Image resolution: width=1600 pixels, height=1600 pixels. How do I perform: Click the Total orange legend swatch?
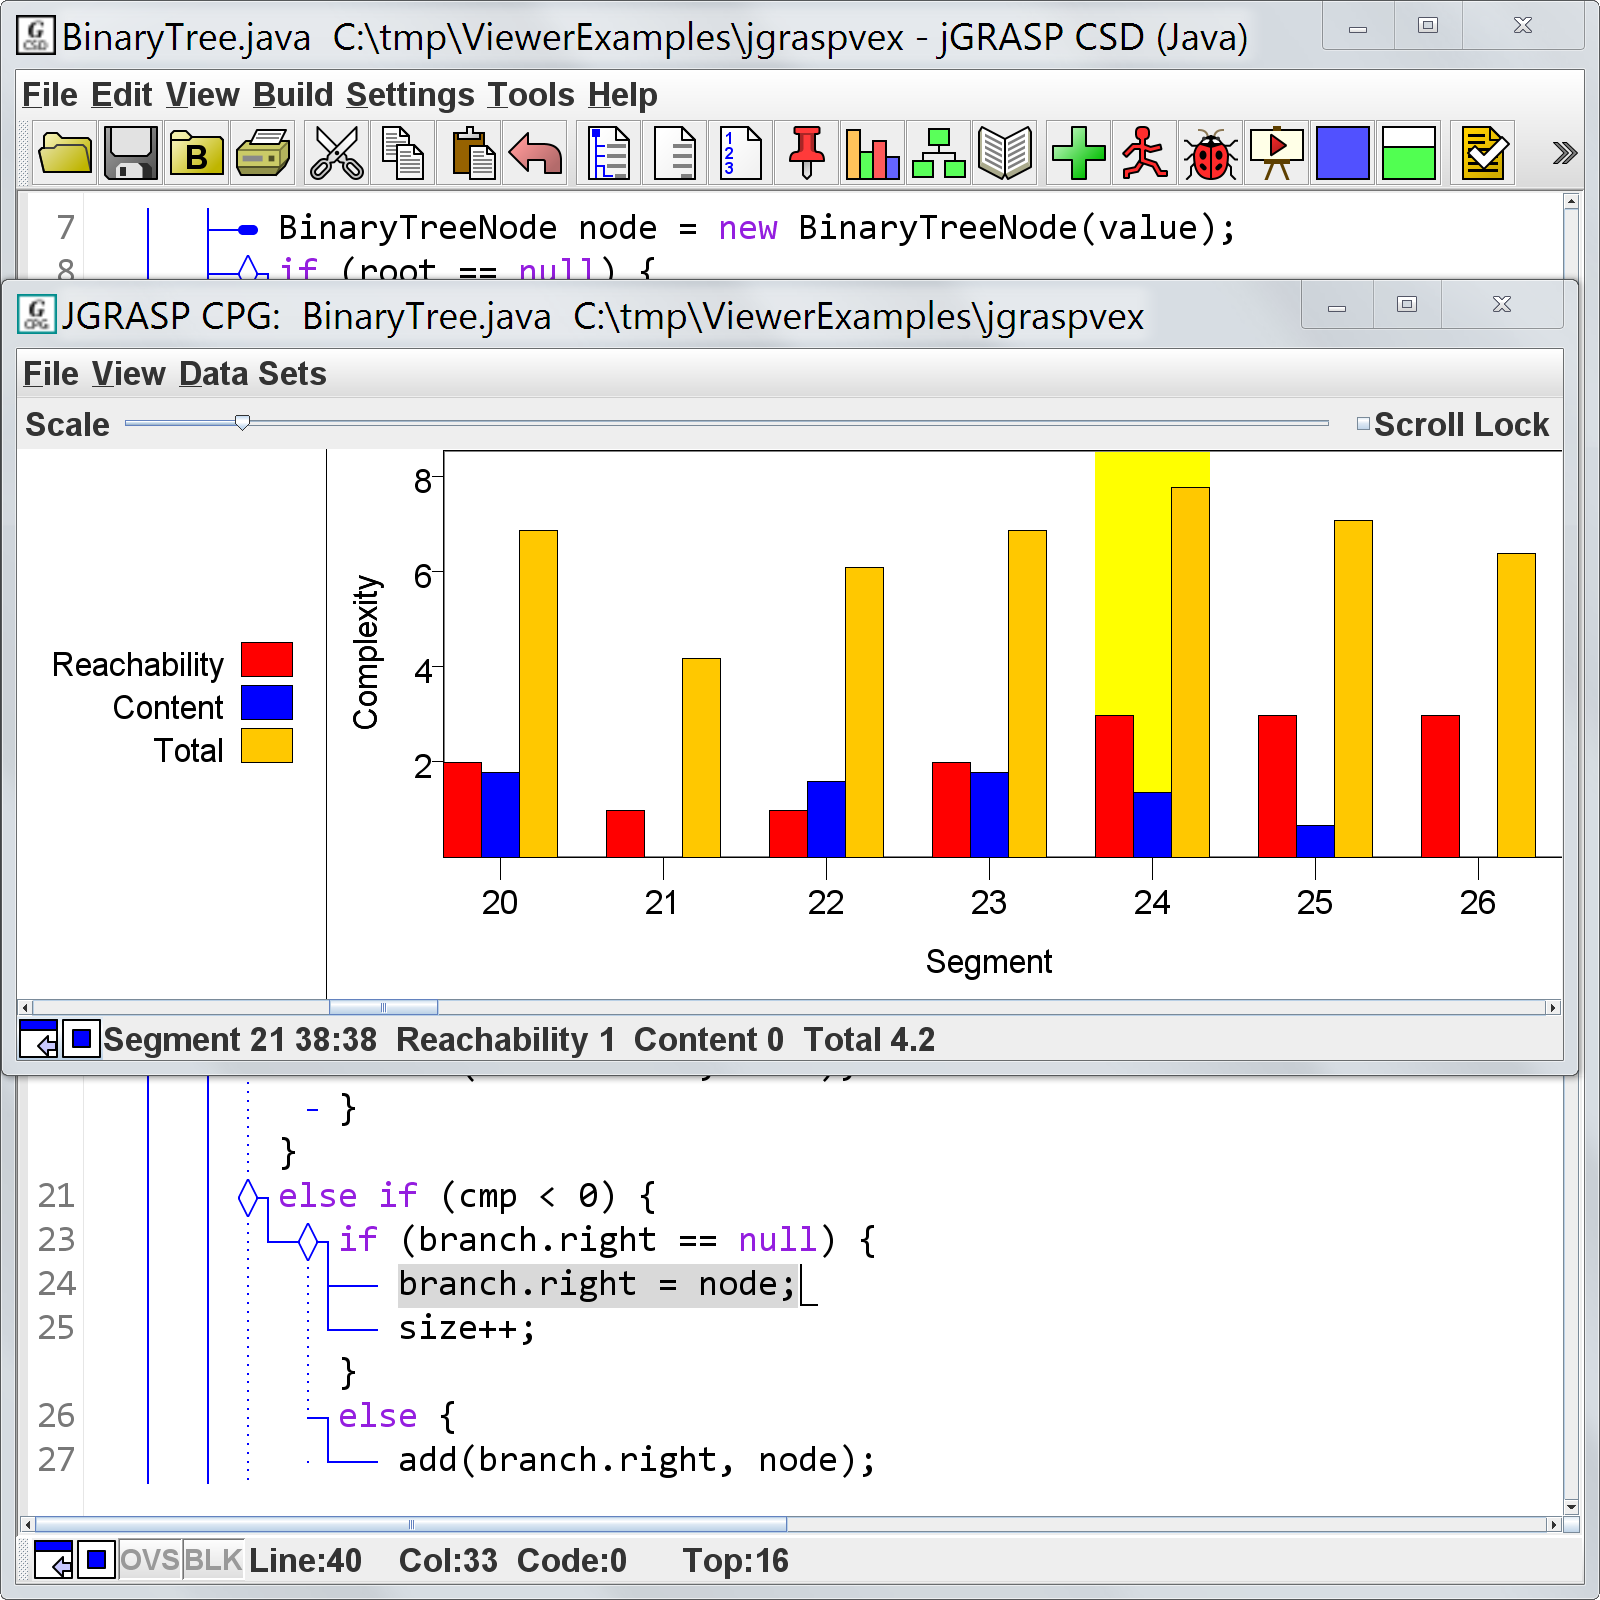[x=267, y=746]
